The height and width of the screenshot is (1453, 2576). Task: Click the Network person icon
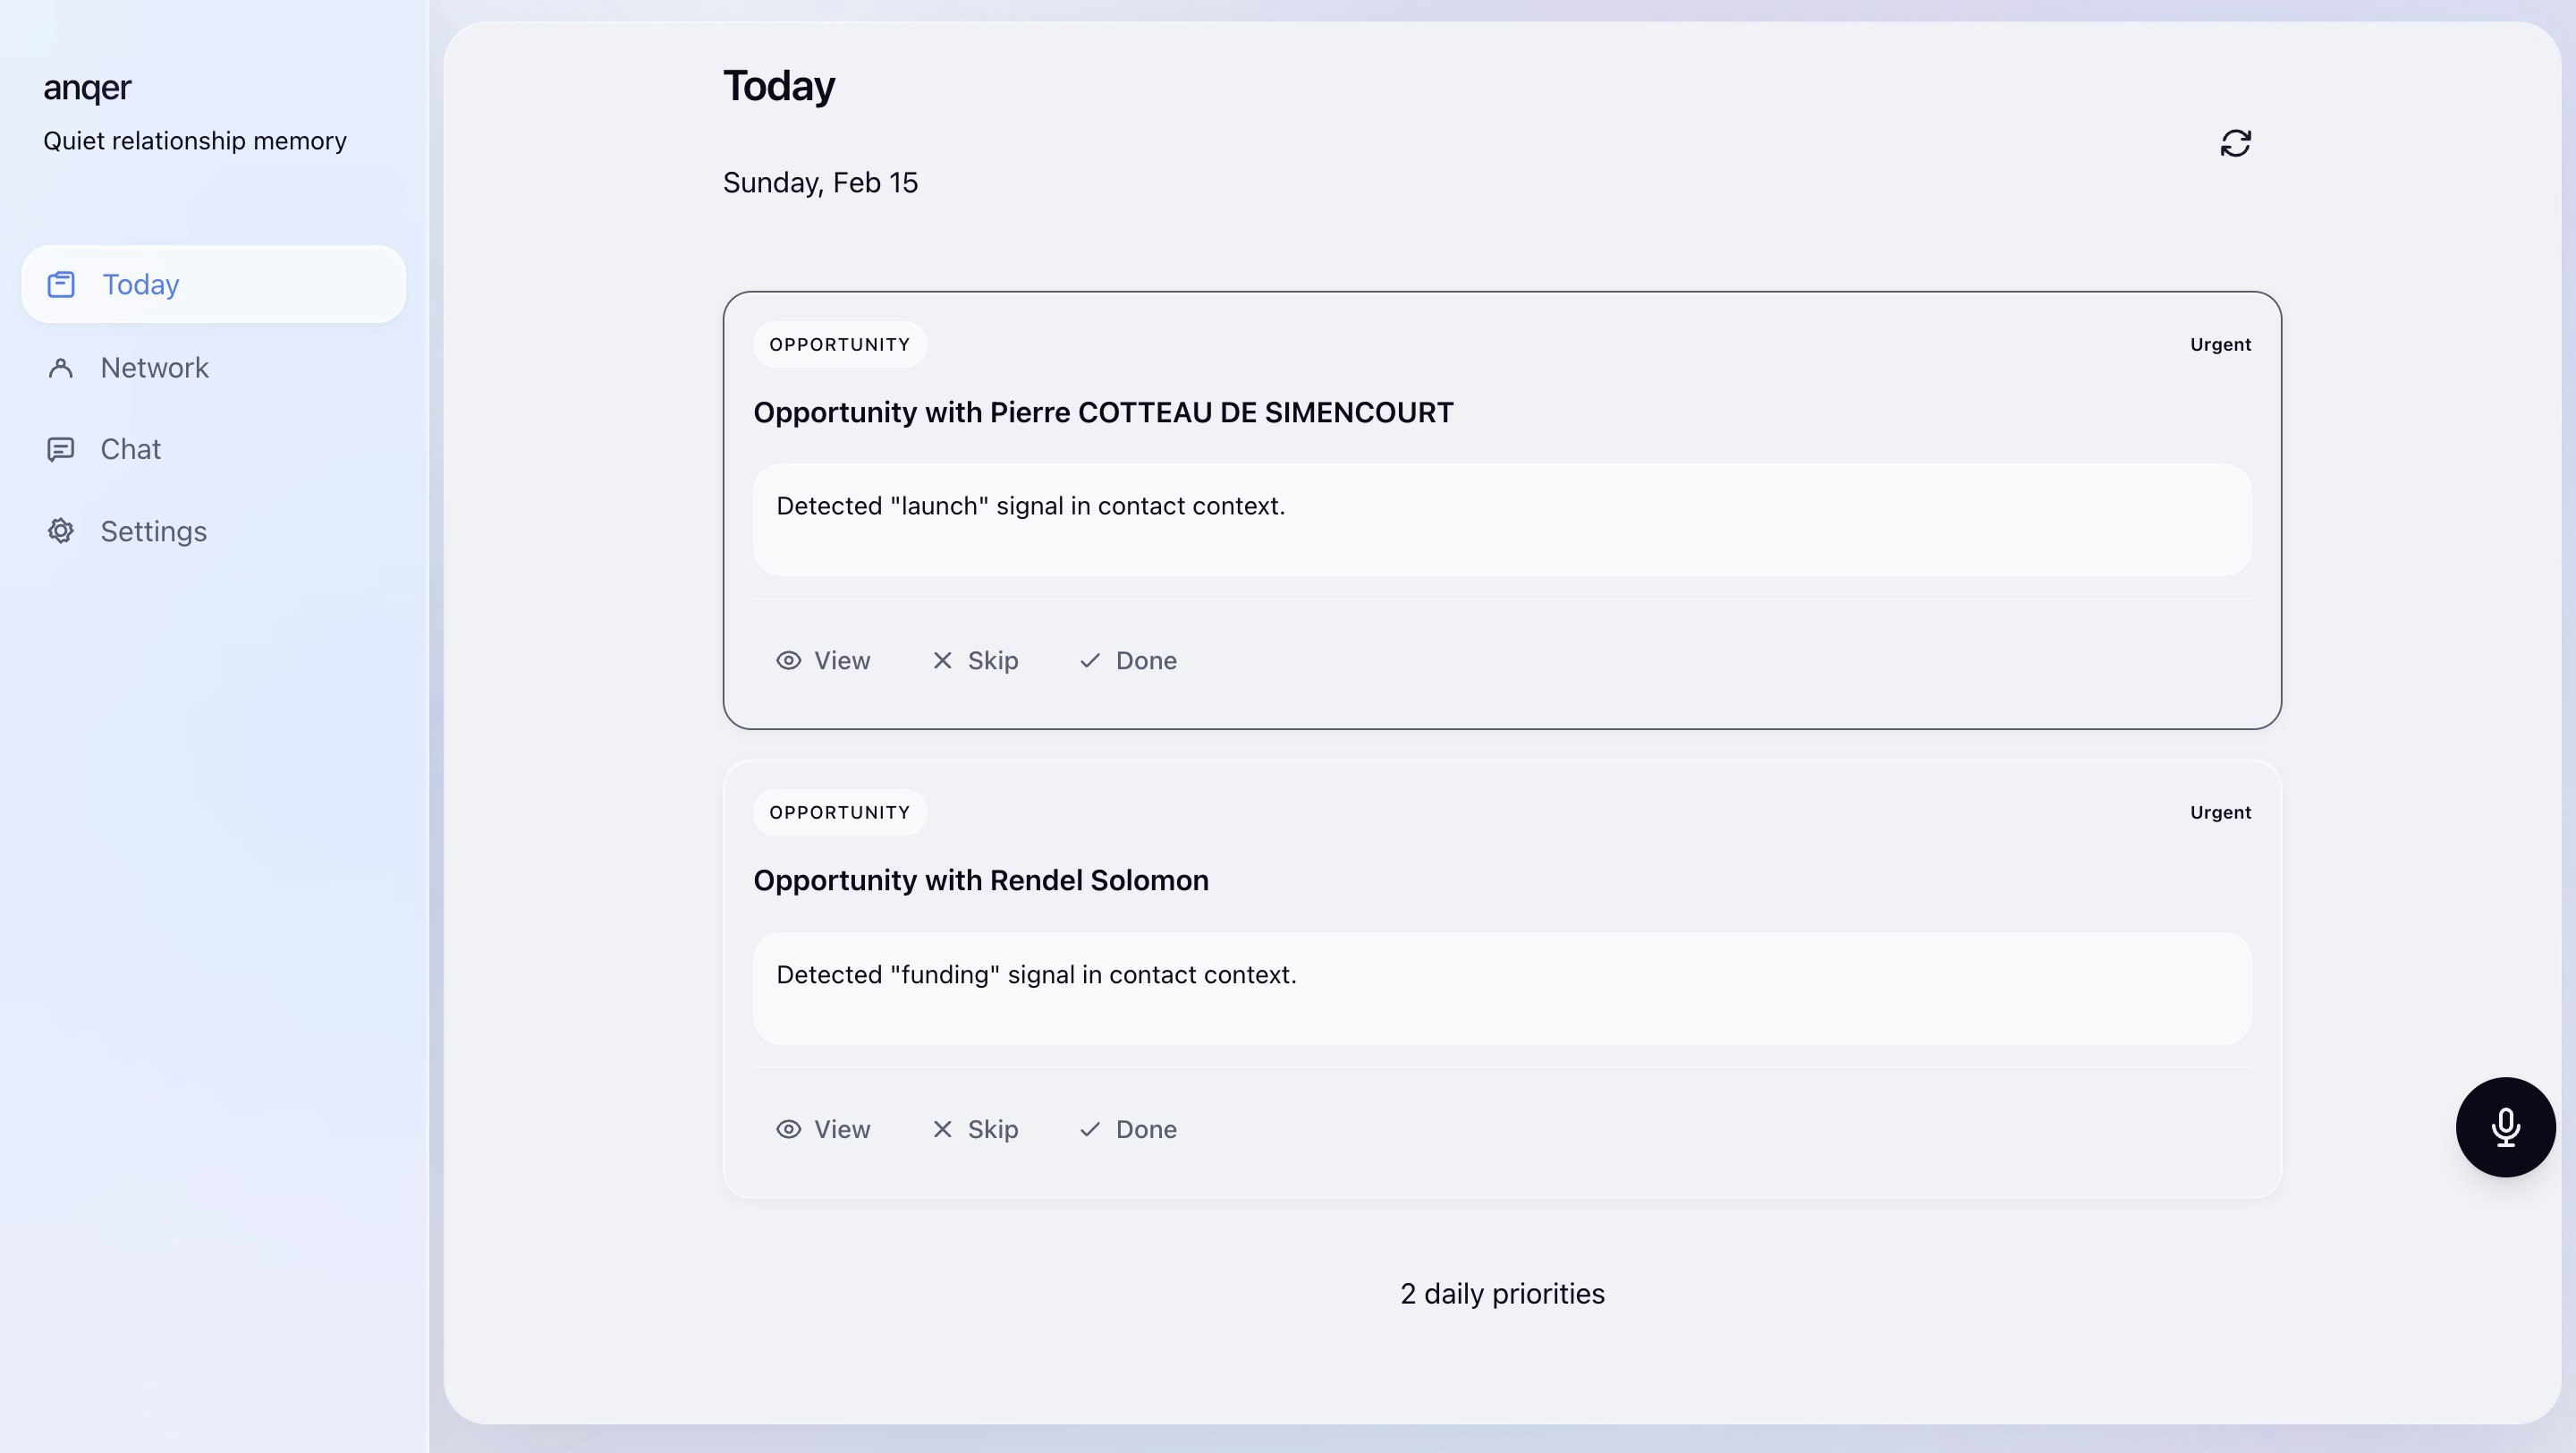coord(61,368)
